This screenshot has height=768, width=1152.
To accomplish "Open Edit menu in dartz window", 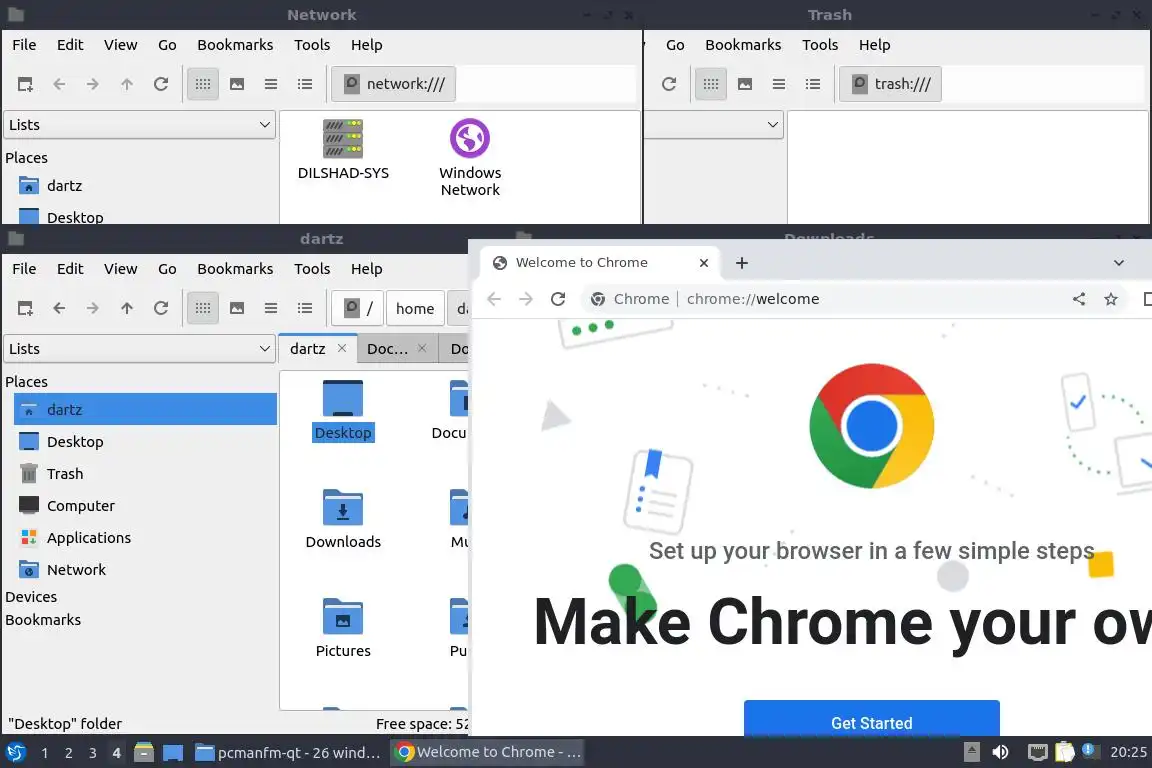I will coord(70,269).
